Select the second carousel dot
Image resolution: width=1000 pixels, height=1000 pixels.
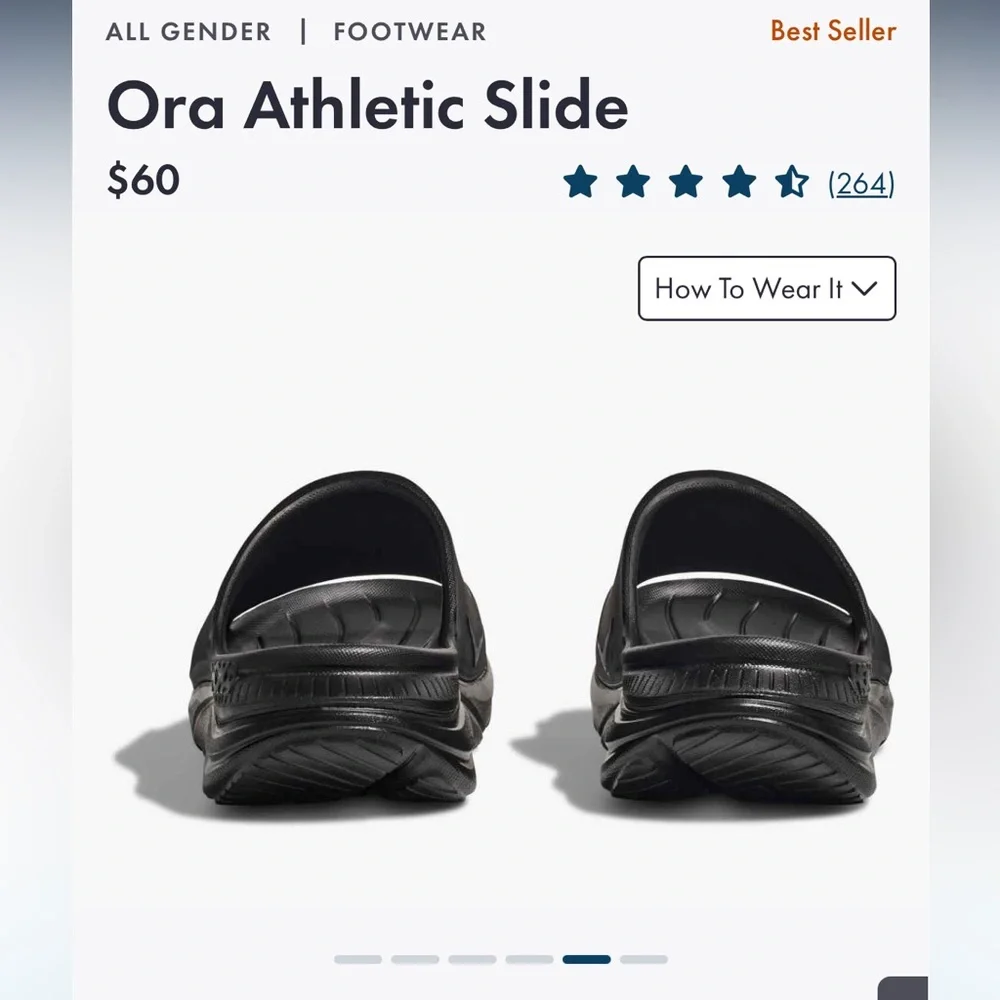(x=412, y=960)
